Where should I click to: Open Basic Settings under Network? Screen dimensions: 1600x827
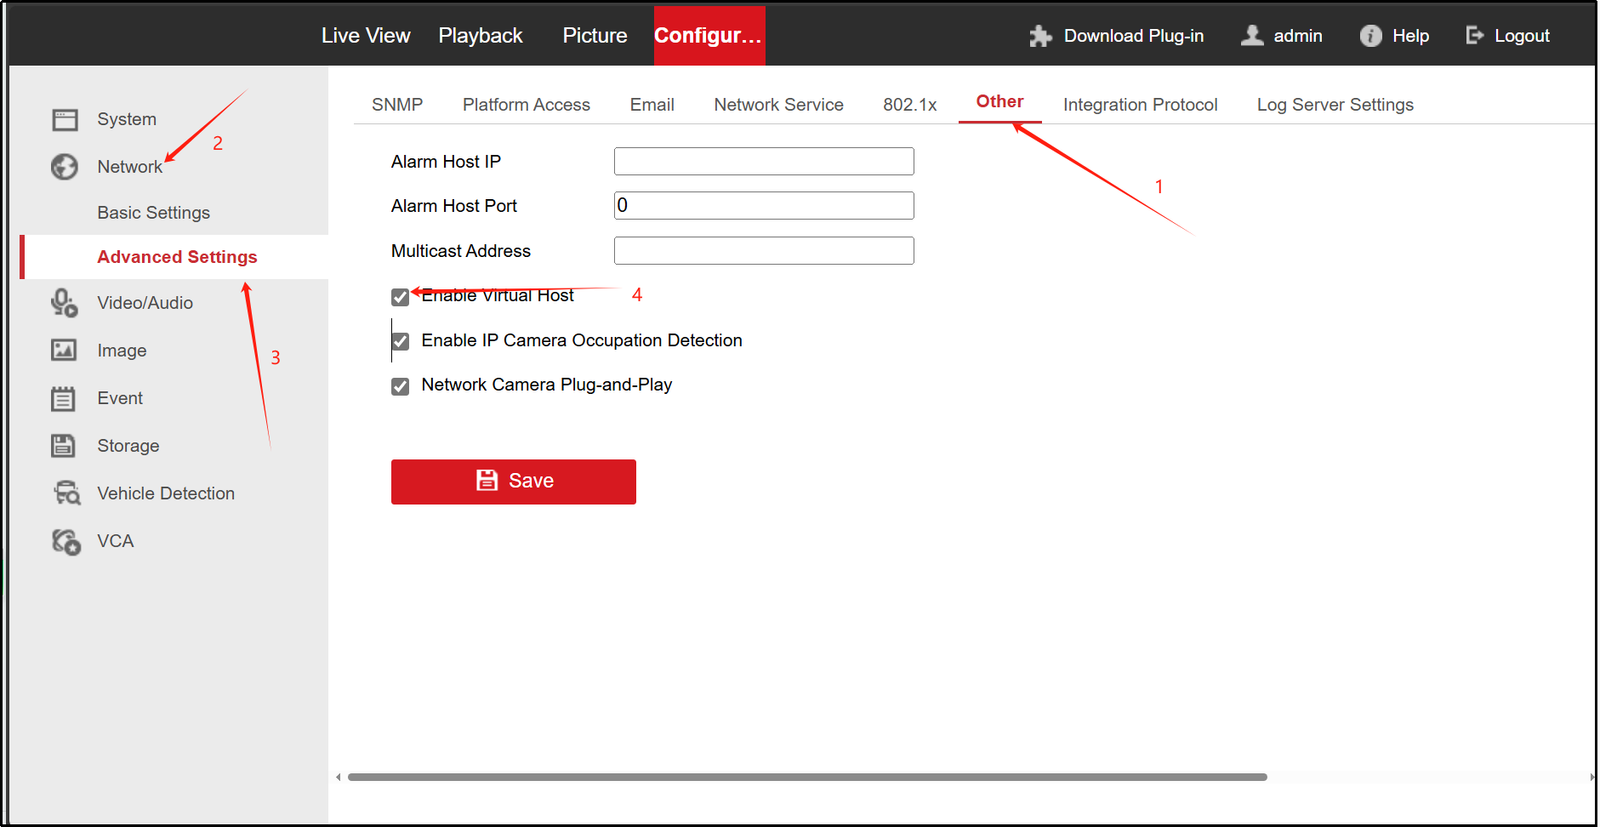[x=153, y=213]
